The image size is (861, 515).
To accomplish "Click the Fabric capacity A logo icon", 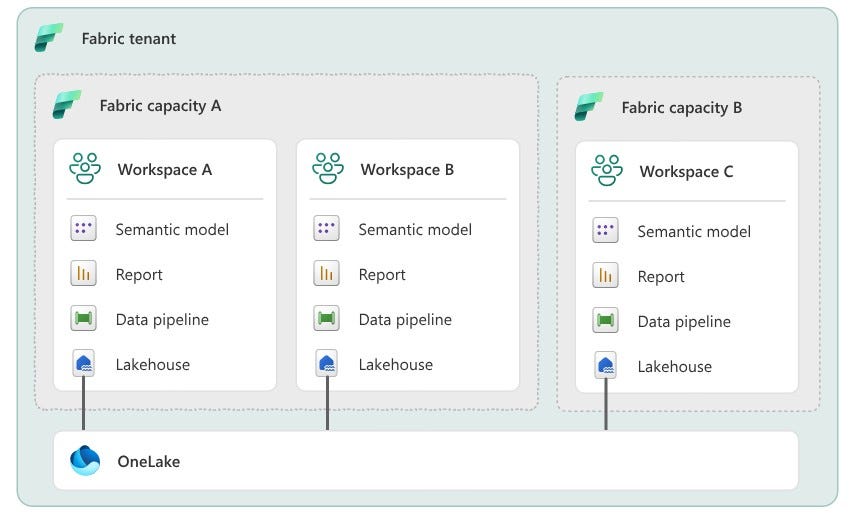I will coord(67,104).
